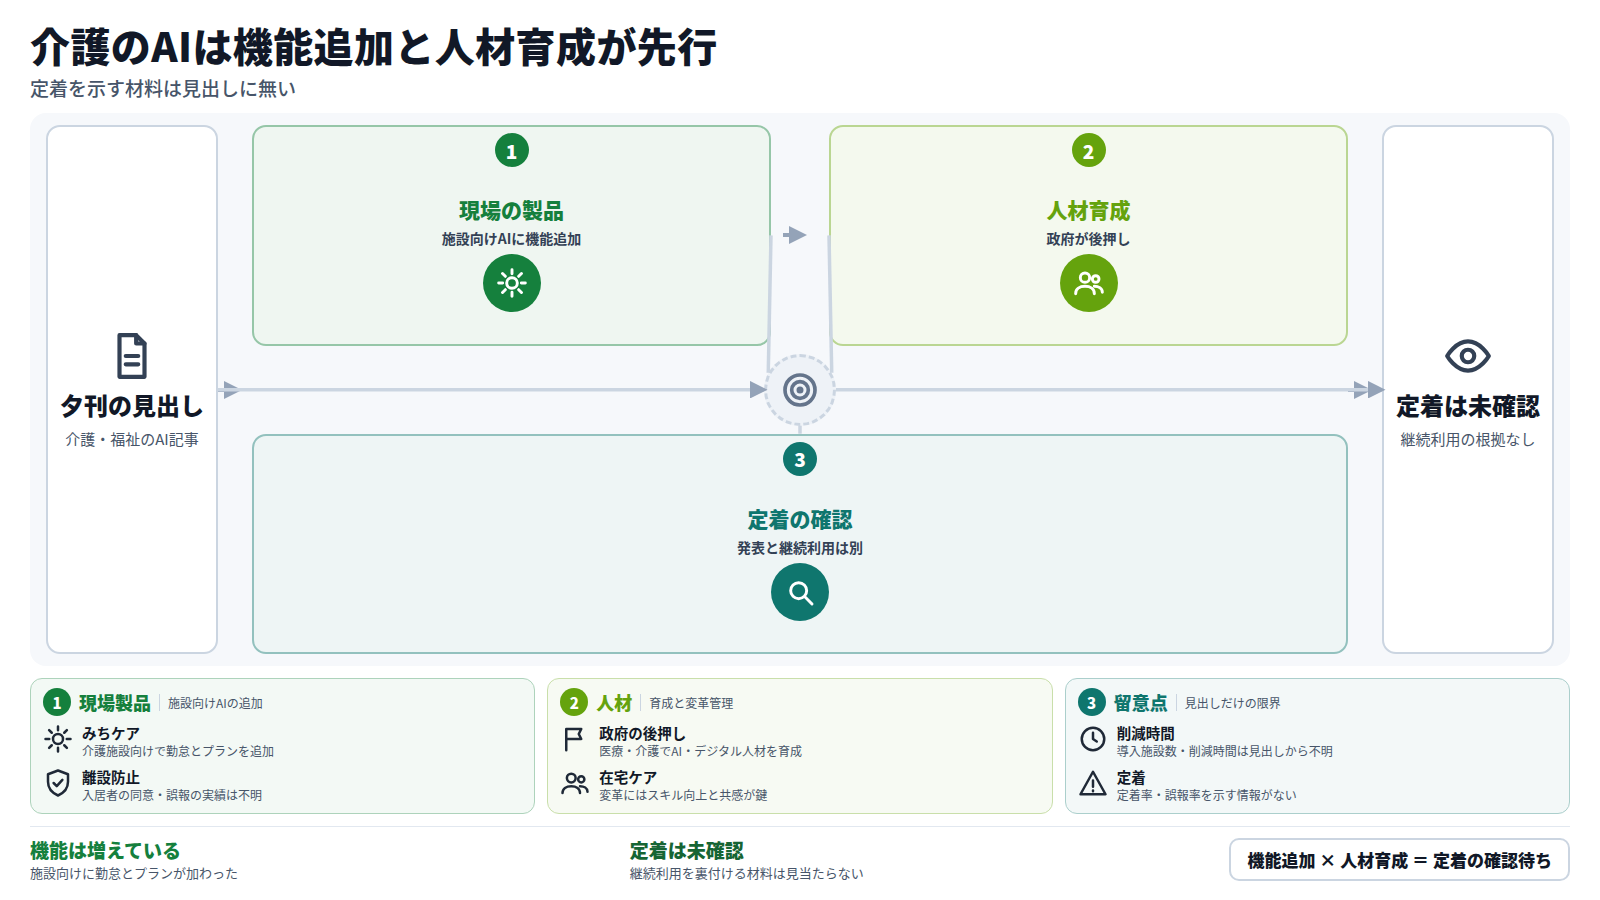The width and height of the screenshot is (1600, 900).
Task: Select the 留意点 panel heading
Action: 1141,703
